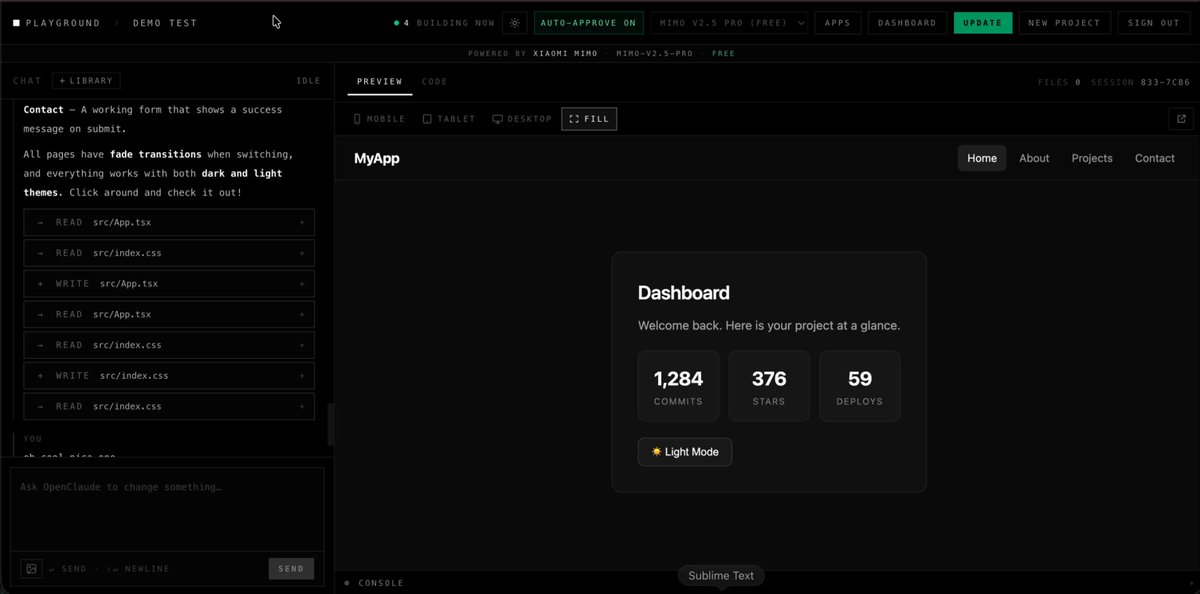Screen dimensions: 1200x594
Task: Click the Apps button
Action: click(x=838, y=23)
